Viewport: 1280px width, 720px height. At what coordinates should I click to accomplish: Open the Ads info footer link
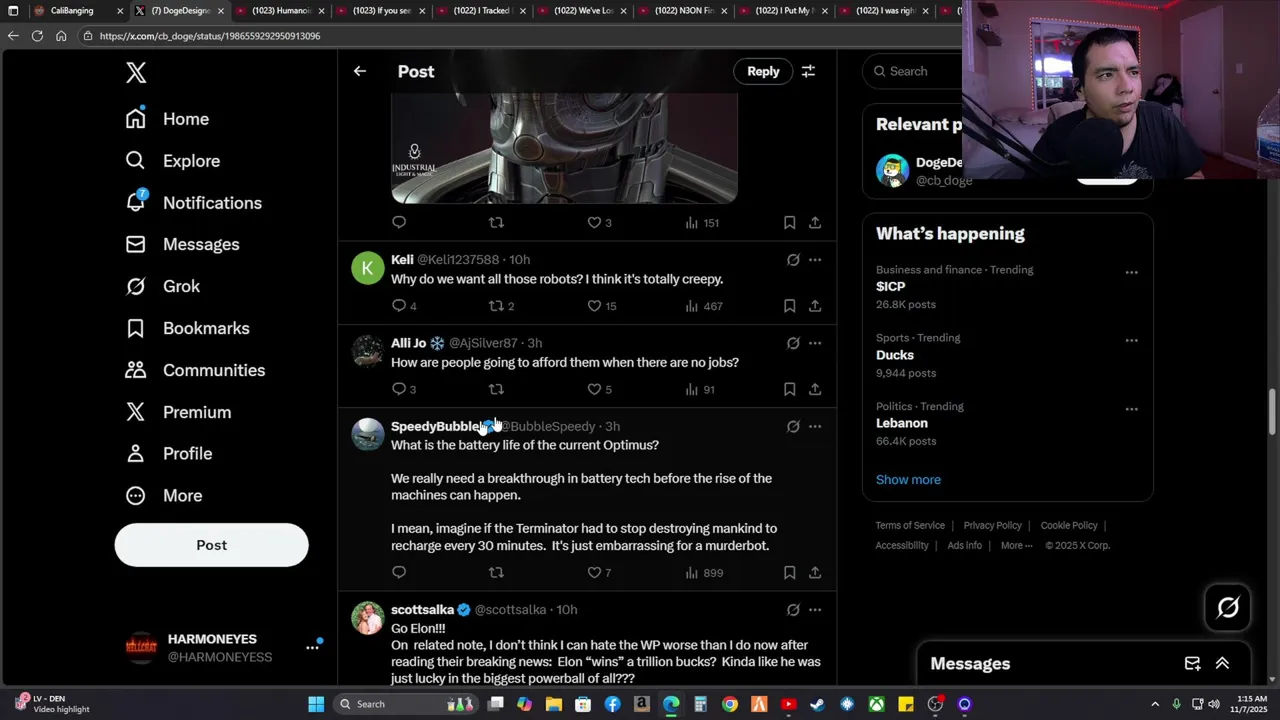(x=964, y=546)
